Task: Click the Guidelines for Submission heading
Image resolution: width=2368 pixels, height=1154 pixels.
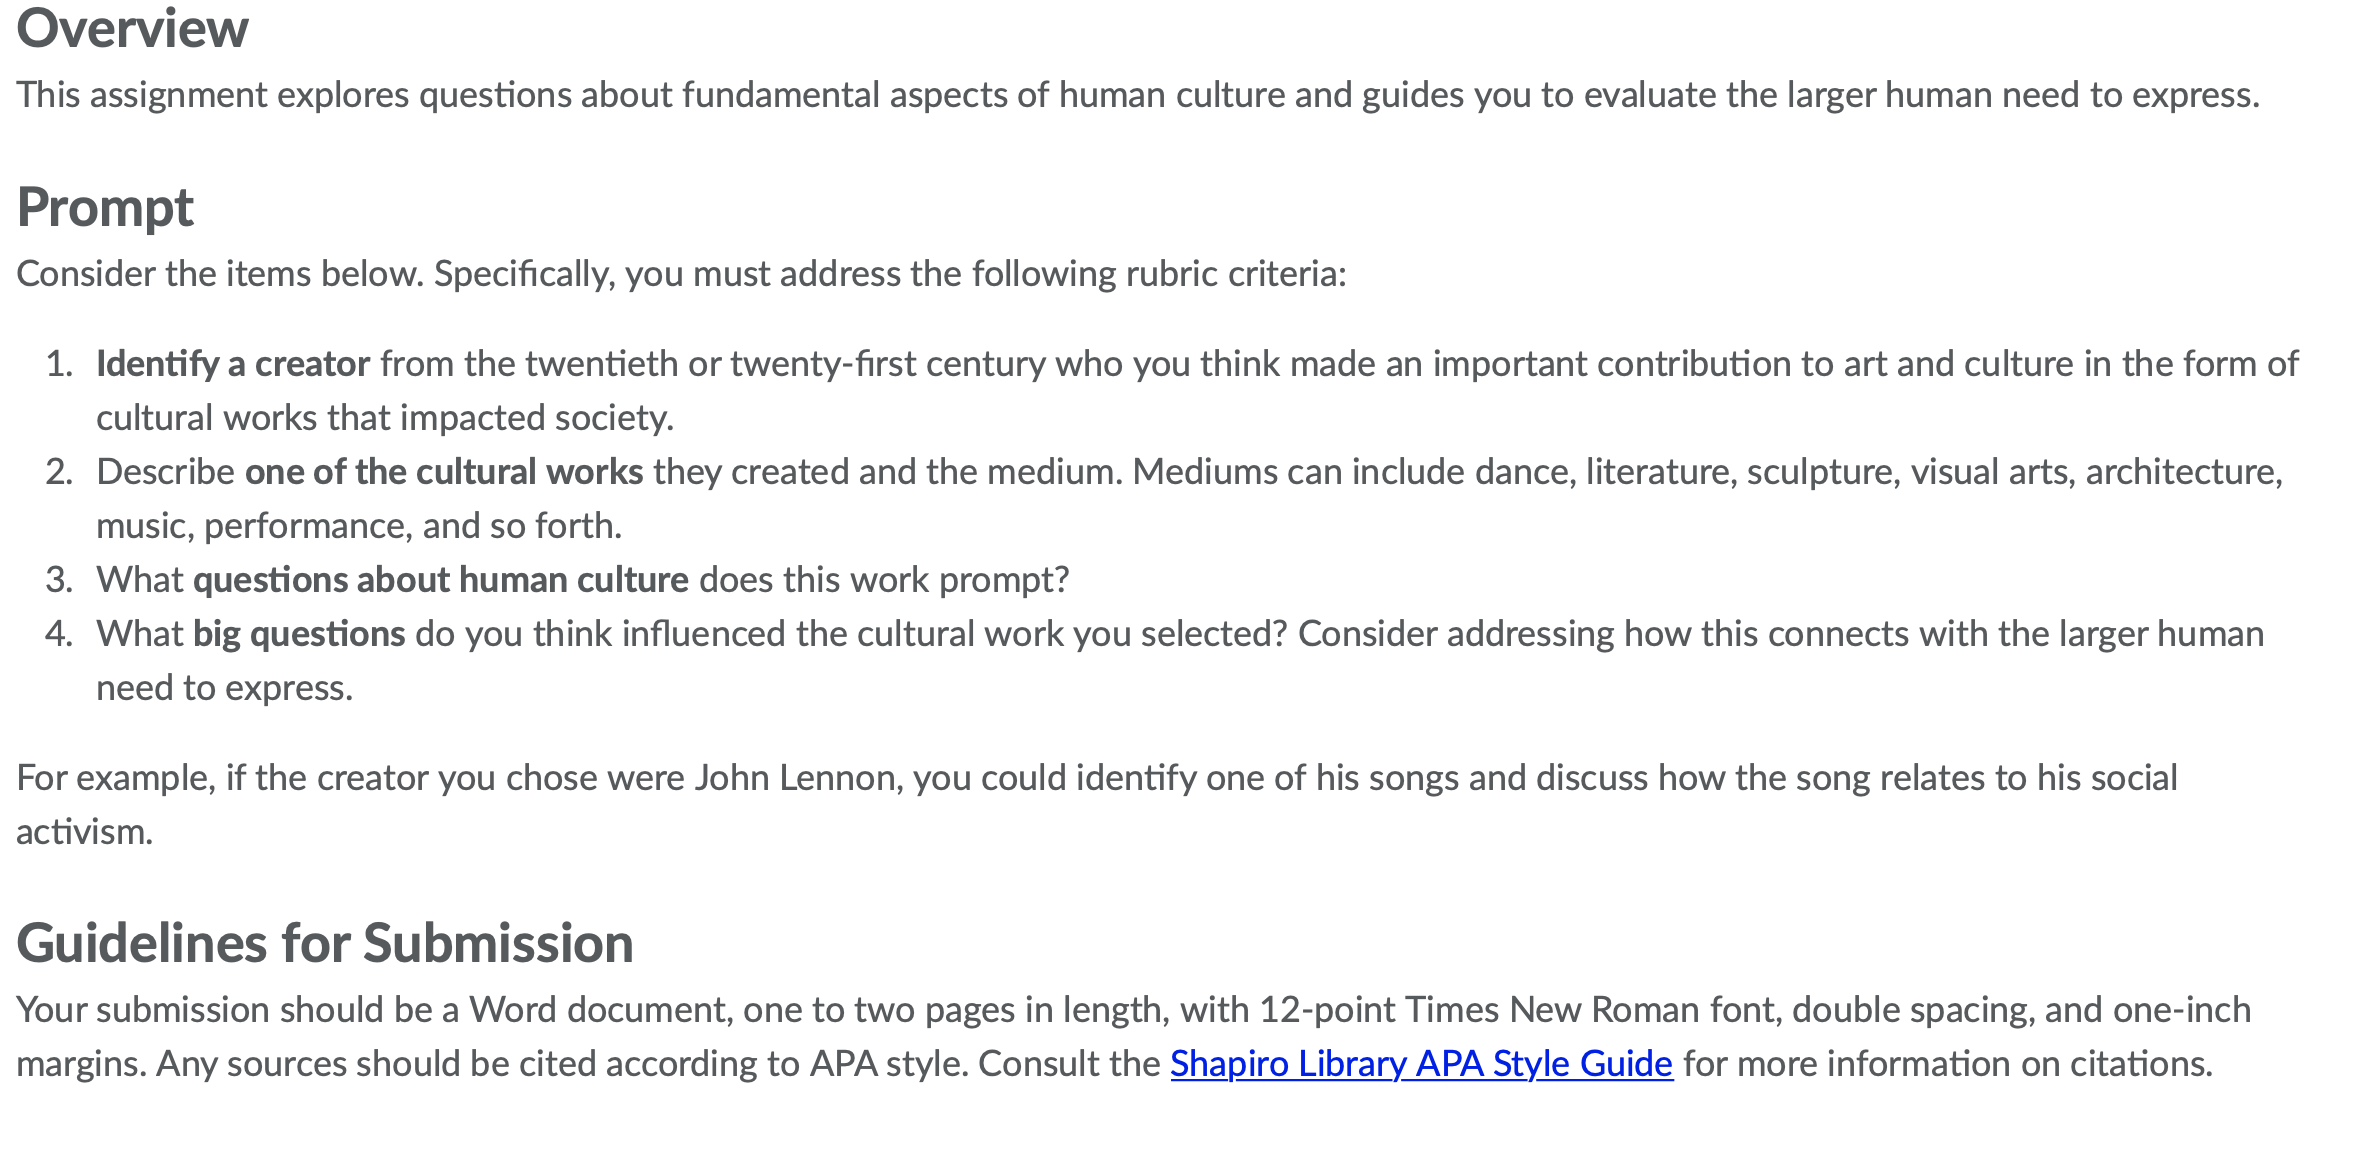Action: pos(325,943)
